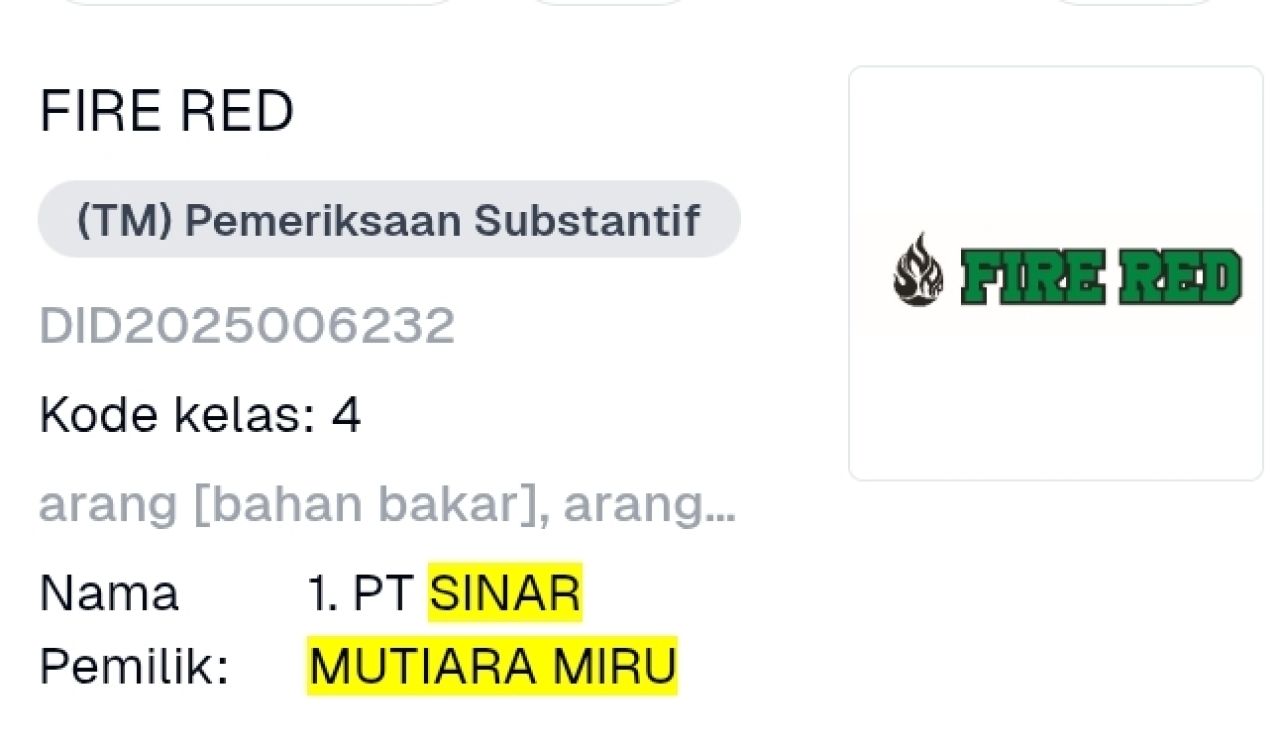
Task: Click the Nama Pemilik label
Action: click(x=134, y=630)
